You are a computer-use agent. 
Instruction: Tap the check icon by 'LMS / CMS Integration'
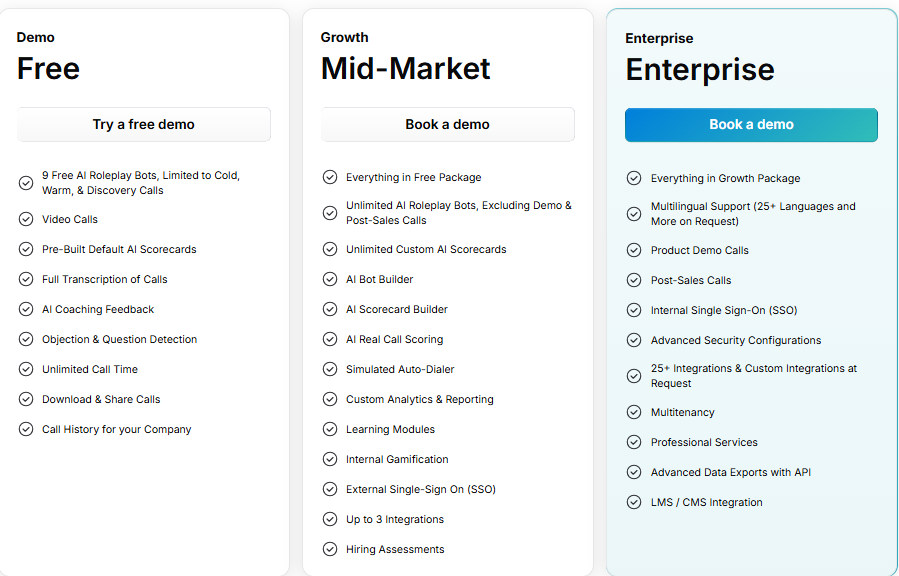[x=633, y=502]
